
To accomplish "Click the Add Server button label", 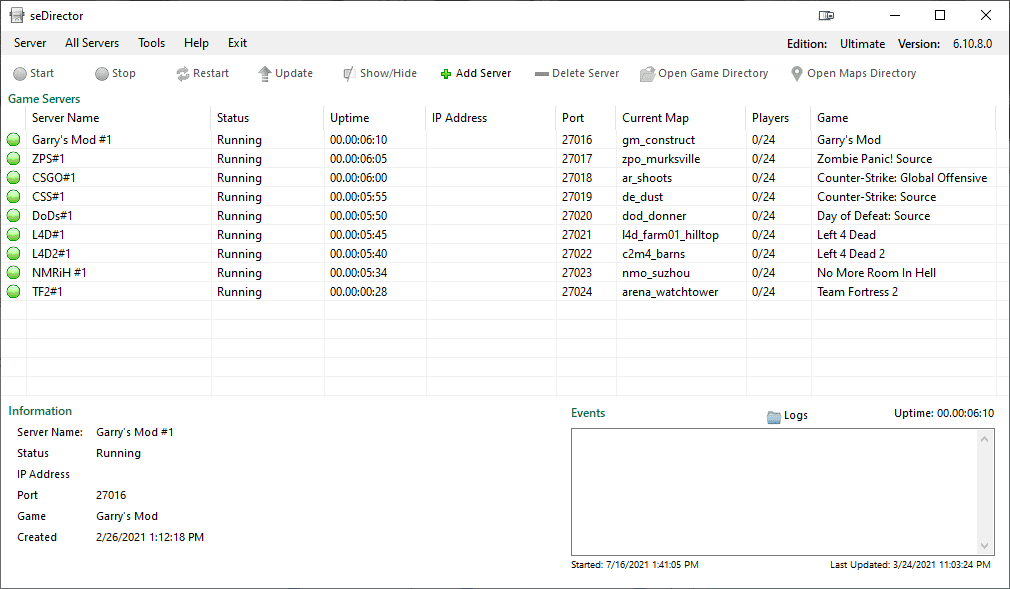I will pos(484,73).
